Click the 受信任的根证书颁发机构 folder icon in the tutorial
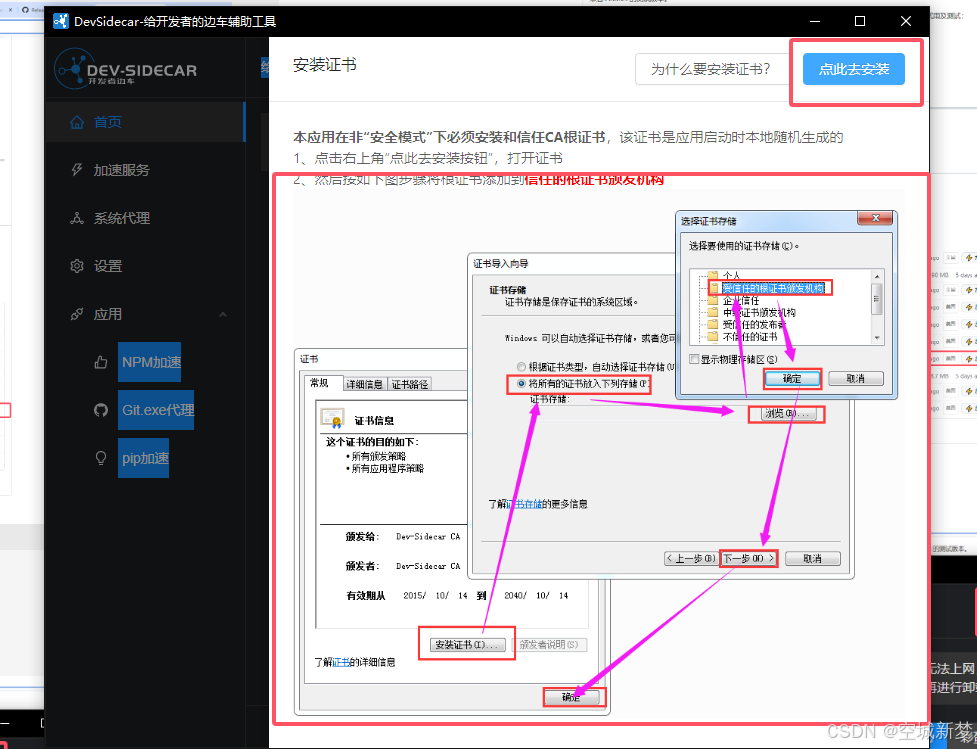Screen dimensions: 977x749 point(714,288)
